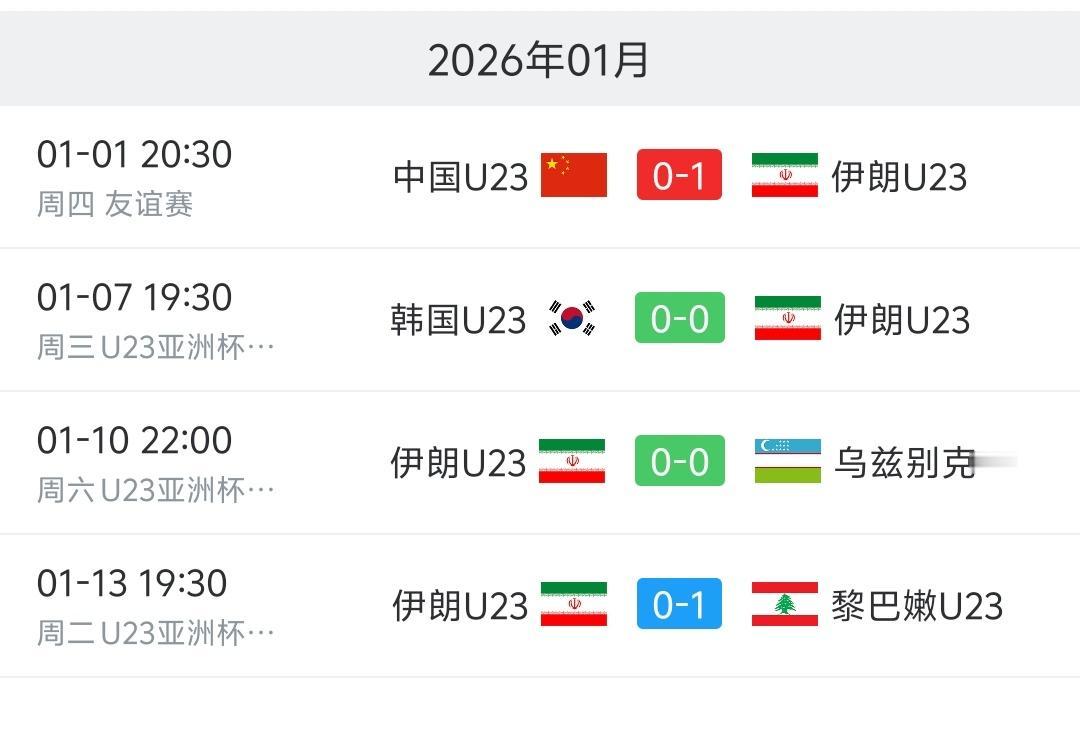
Task: Open the red 0-1 score badge
Action: coord(679,175)
